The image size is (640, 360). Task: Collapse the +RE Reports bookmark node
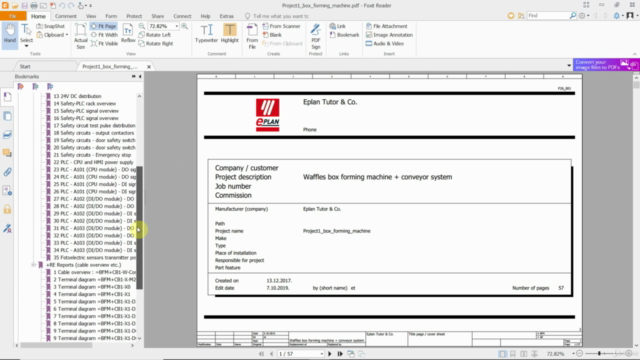pos(33,265)
